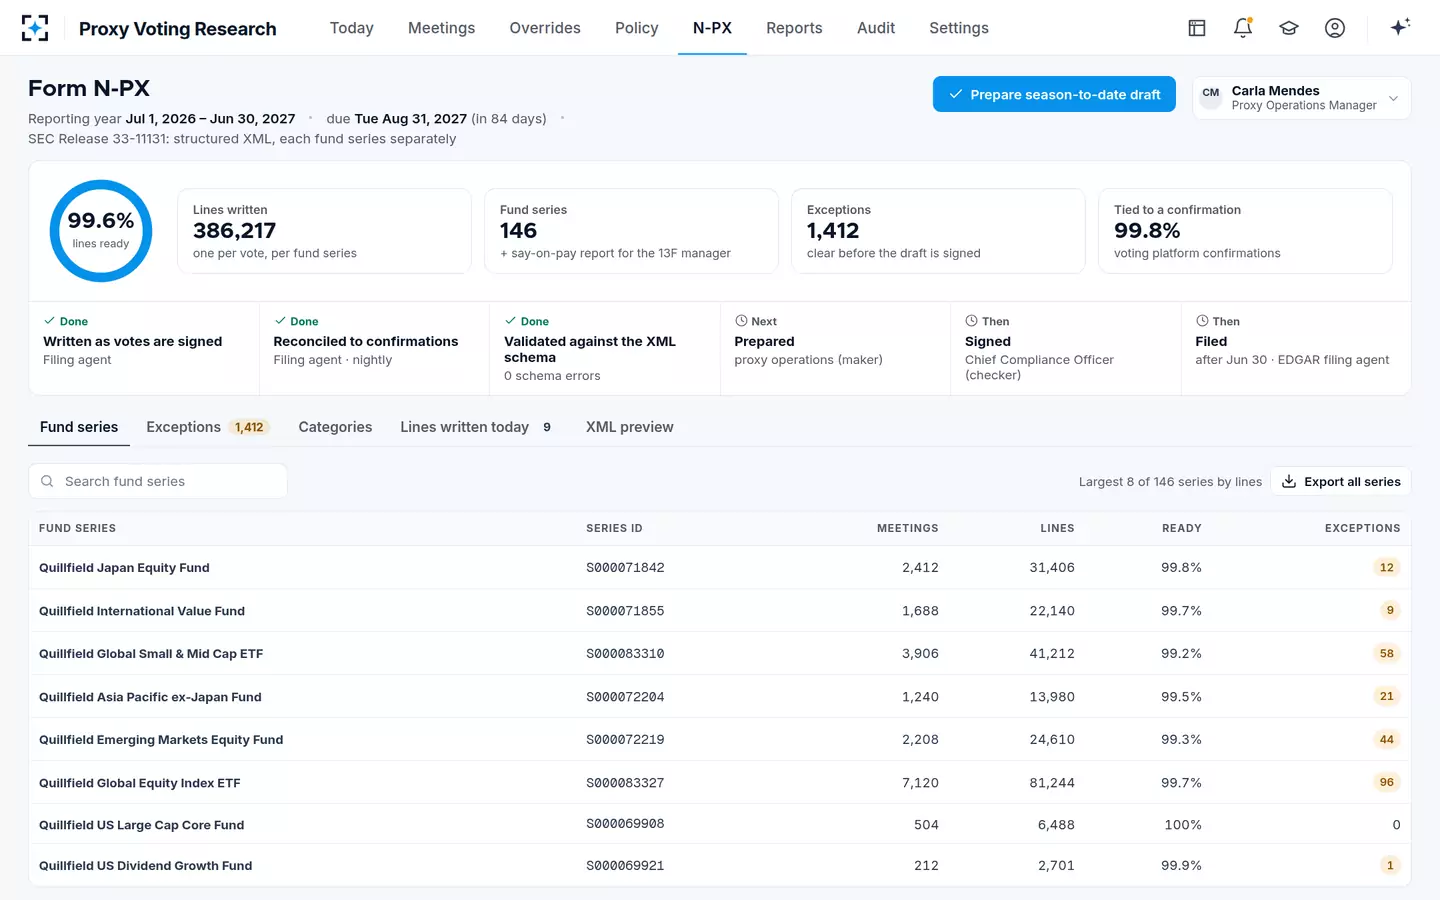Open Quillfield International Value Fund row
1440x900 pixels.
(720, 610)
